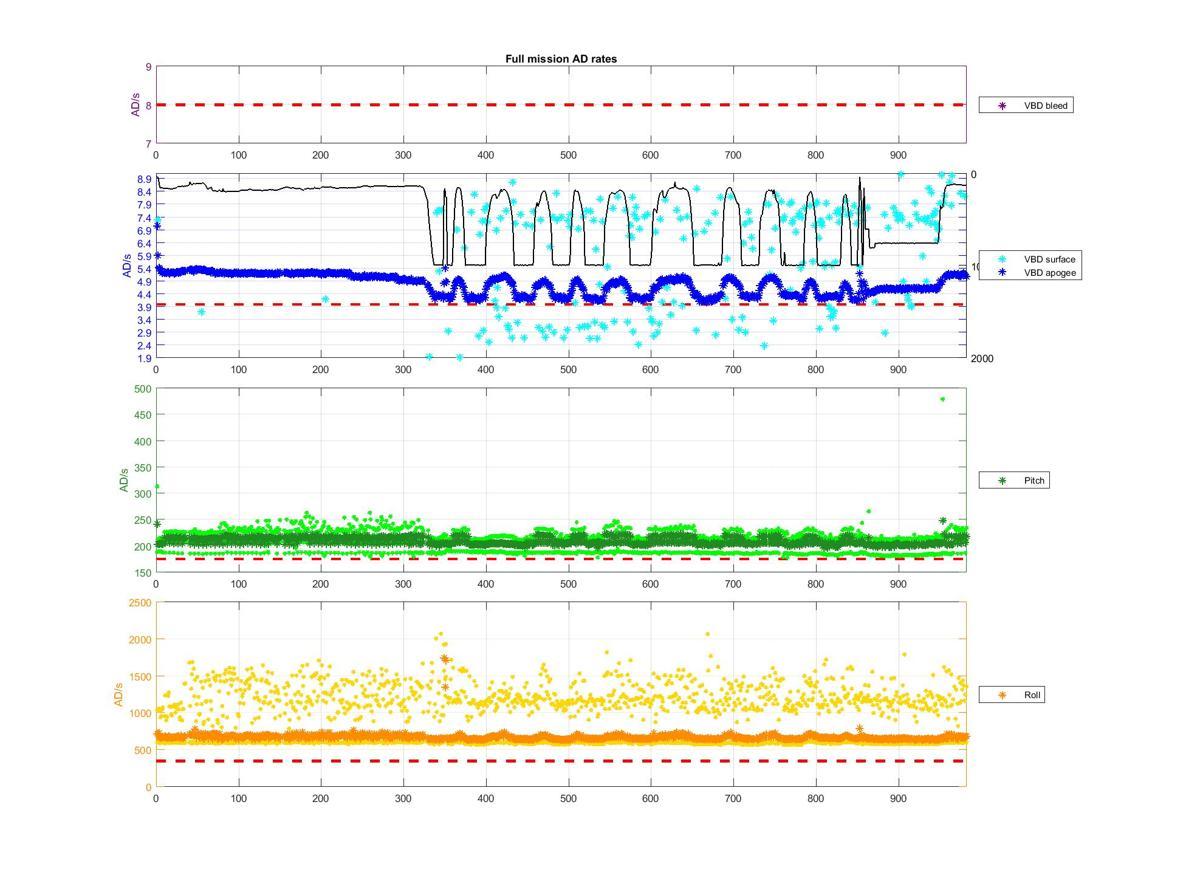Click the '2500' y-axis tick in Roll plot
Screen dimensions: 1200x885
tap(140, 602)
